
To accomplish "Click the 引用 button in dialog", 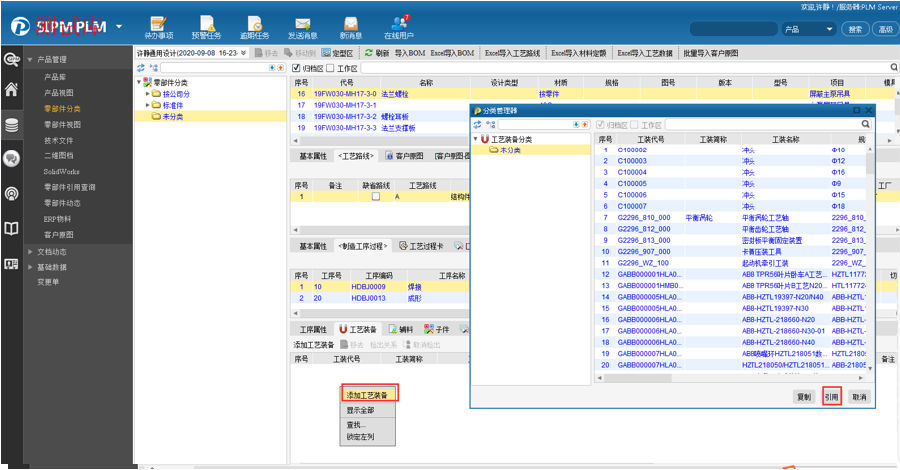I will [831, 397].
